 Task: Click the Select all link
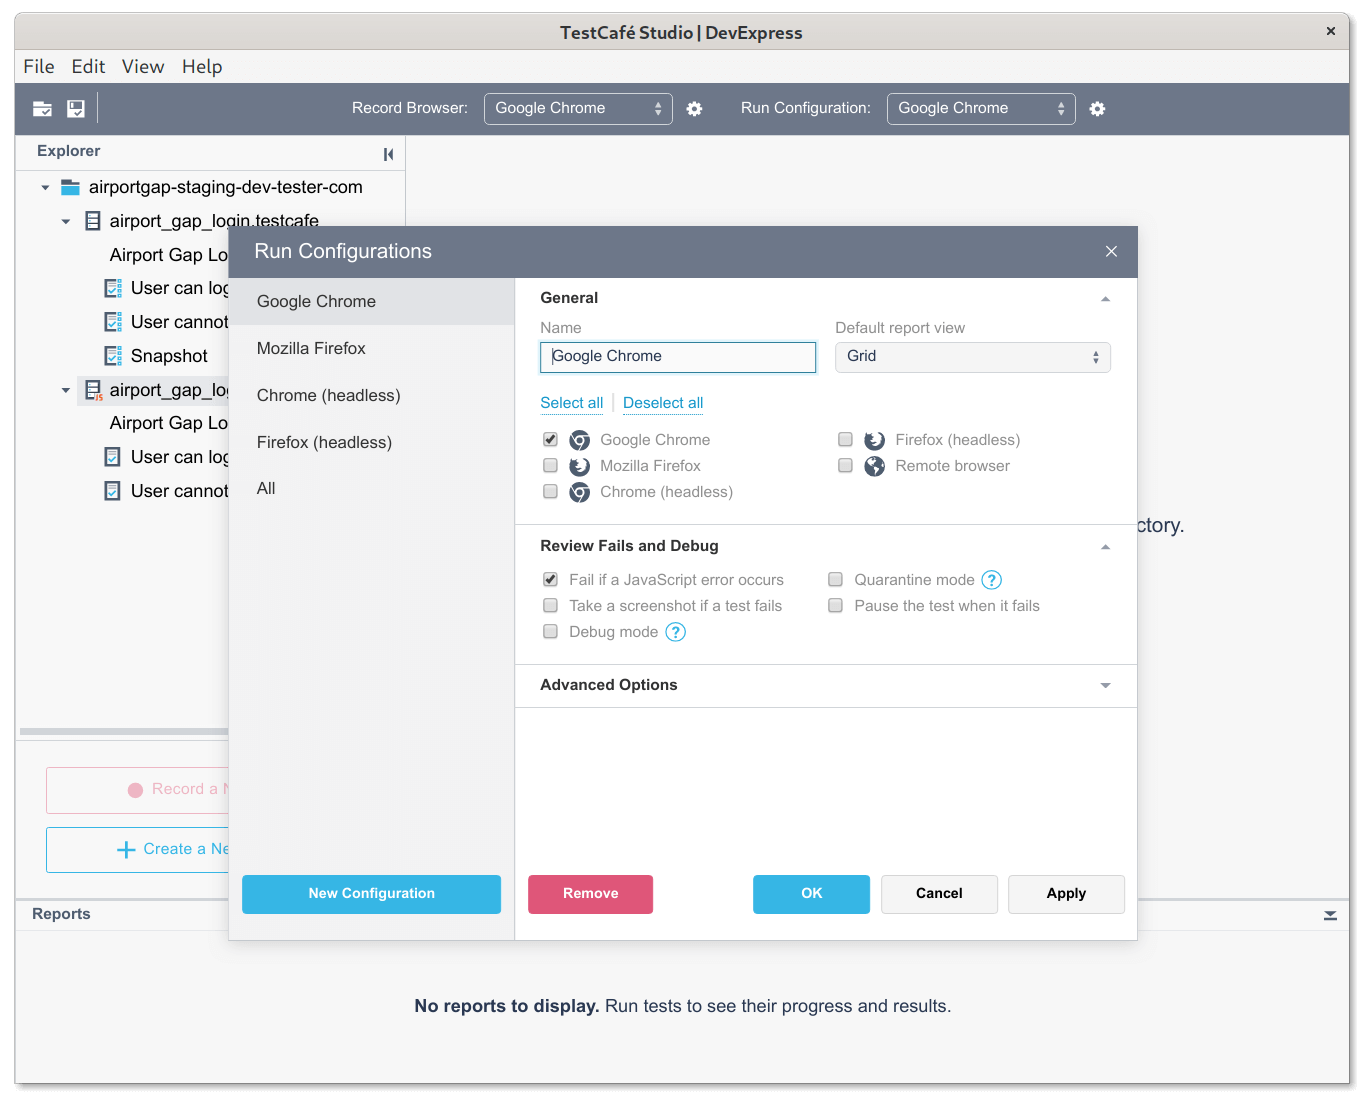pos(572,403)
